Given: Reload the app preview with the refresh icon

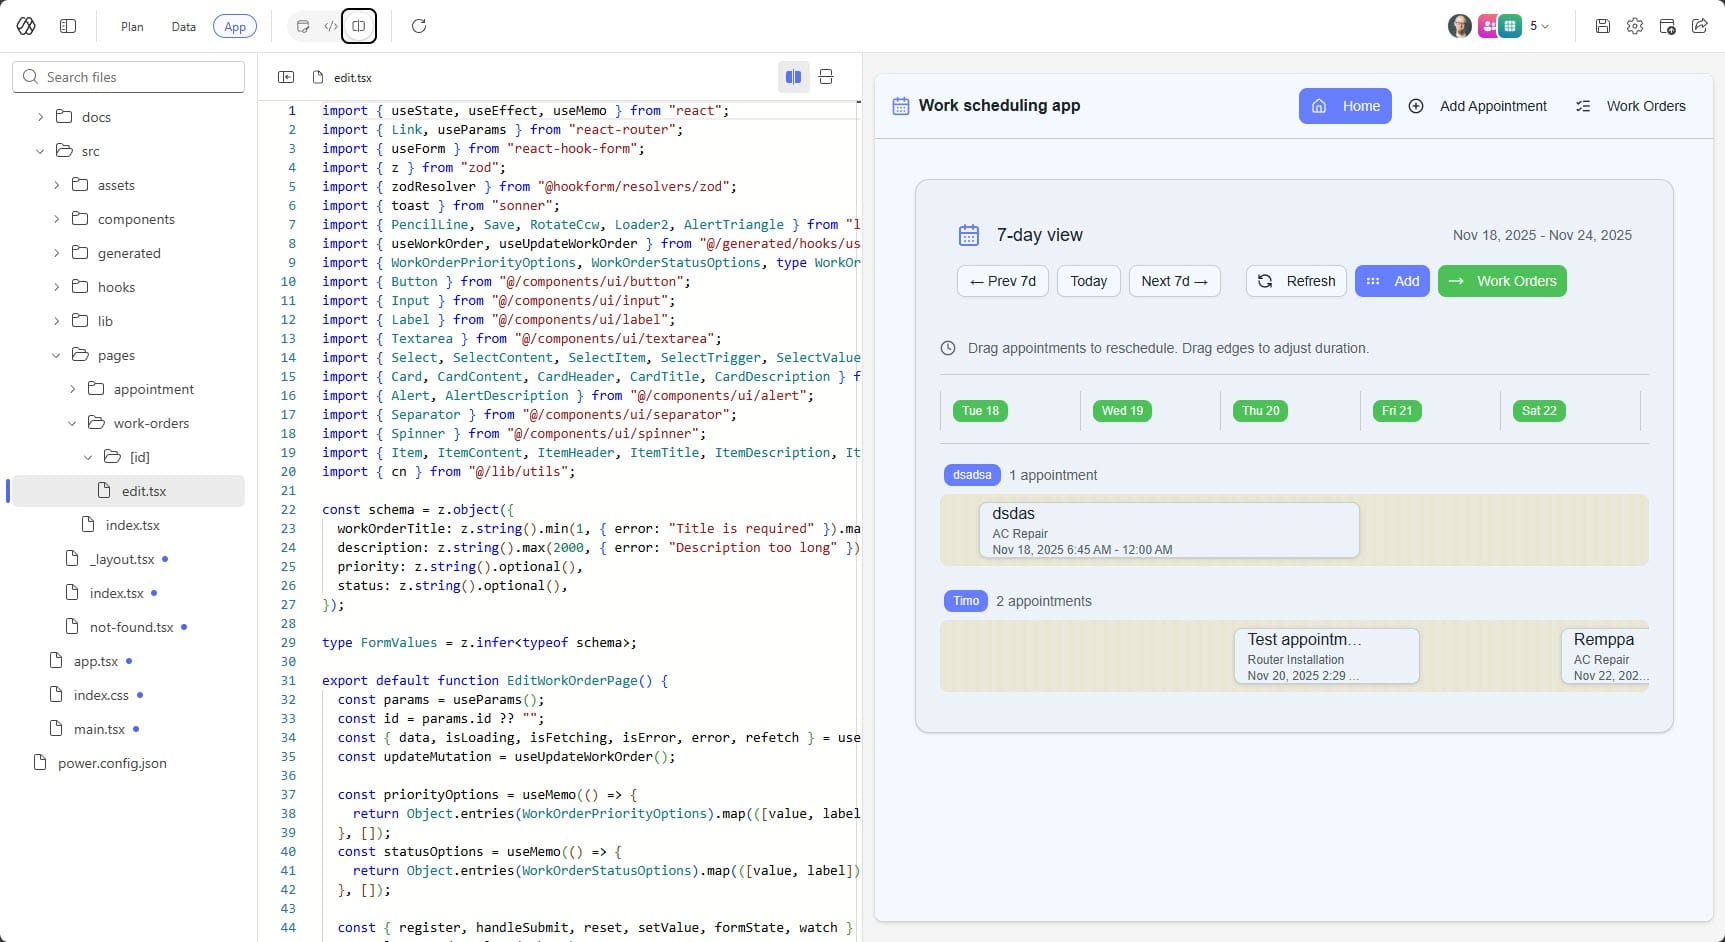Looking at the screenshot, I should [x=419, y=26].
